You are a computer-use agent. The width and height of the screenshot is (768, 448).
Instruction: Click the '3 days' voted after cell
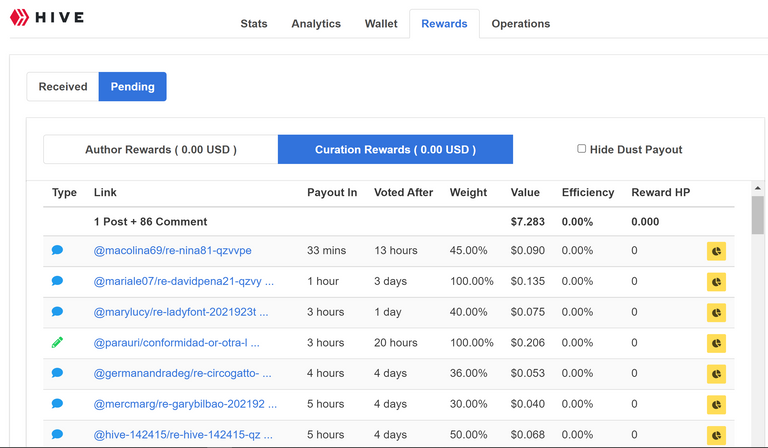pyautogui.click(x=390, y=282)
